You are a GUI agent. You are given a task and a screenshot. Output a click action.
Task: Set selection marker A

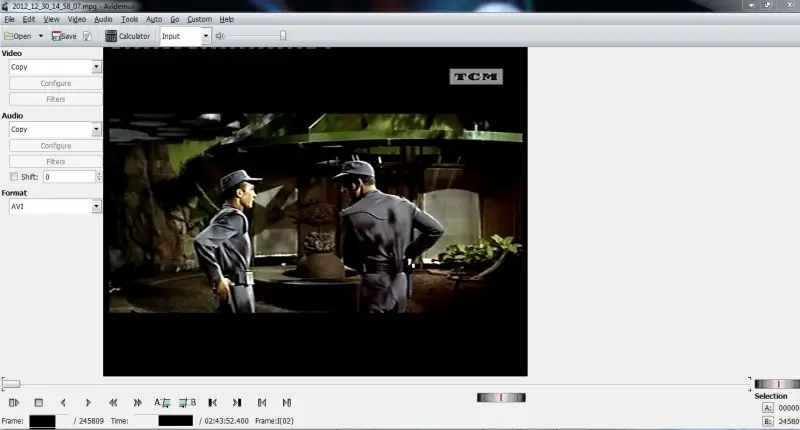point(162,402)
